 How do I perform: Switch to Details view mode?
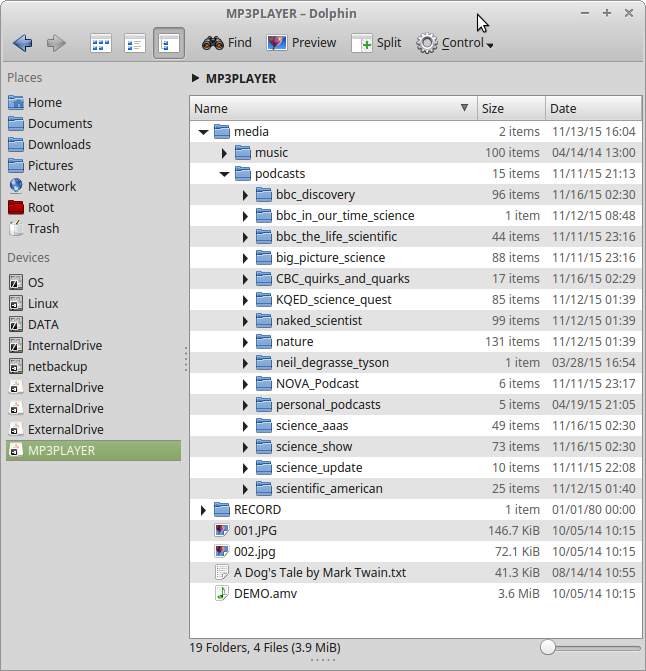click(x=169, y=43)
